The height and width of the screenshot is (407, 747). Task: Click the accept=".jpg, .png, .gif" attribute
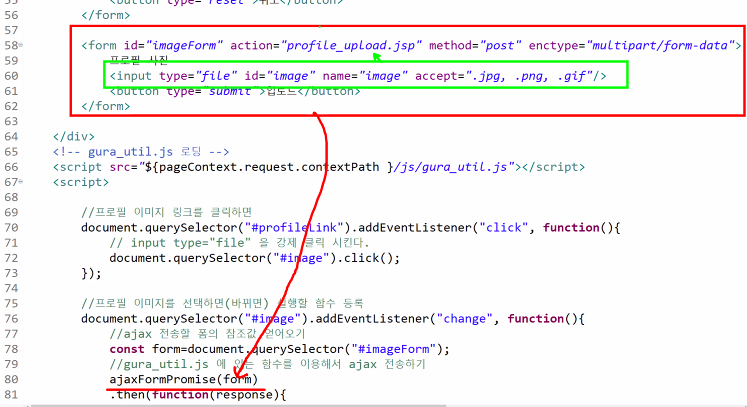point(504,76)
